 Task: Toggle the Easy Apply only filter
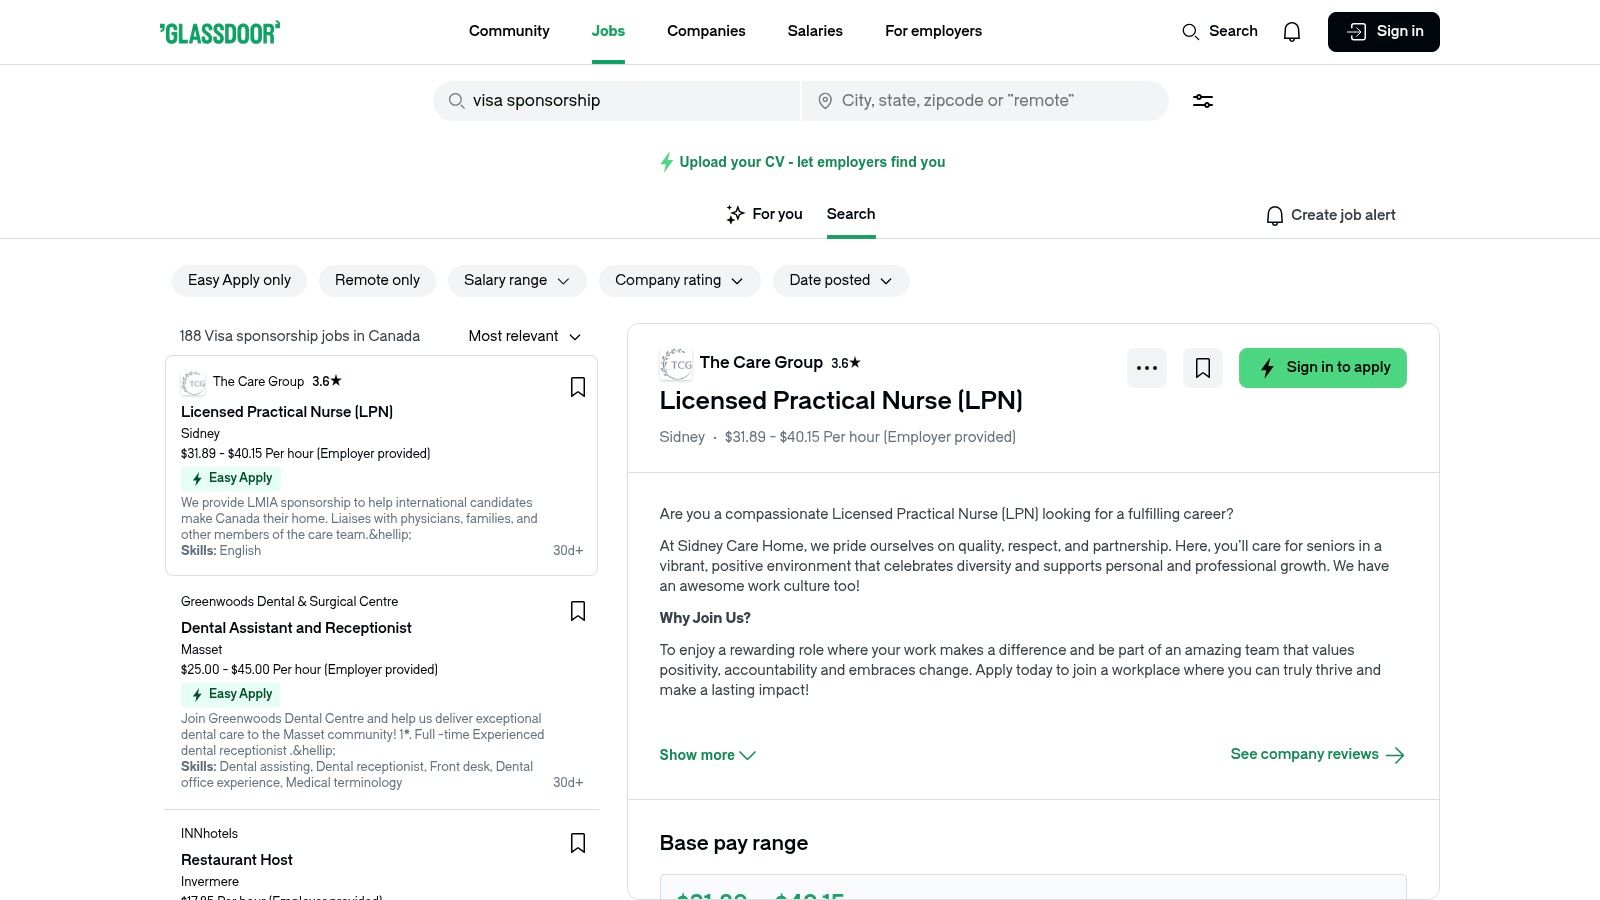pyautogui.click(x=239, y=281)
